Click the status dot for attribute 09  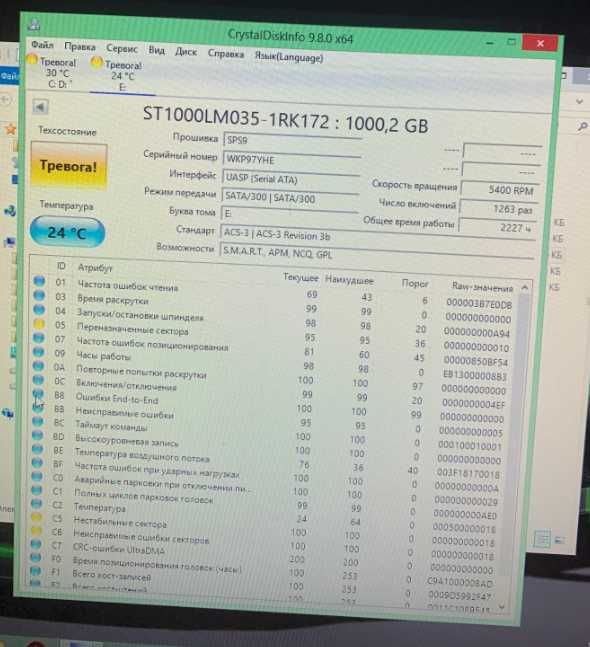[38, 352]
